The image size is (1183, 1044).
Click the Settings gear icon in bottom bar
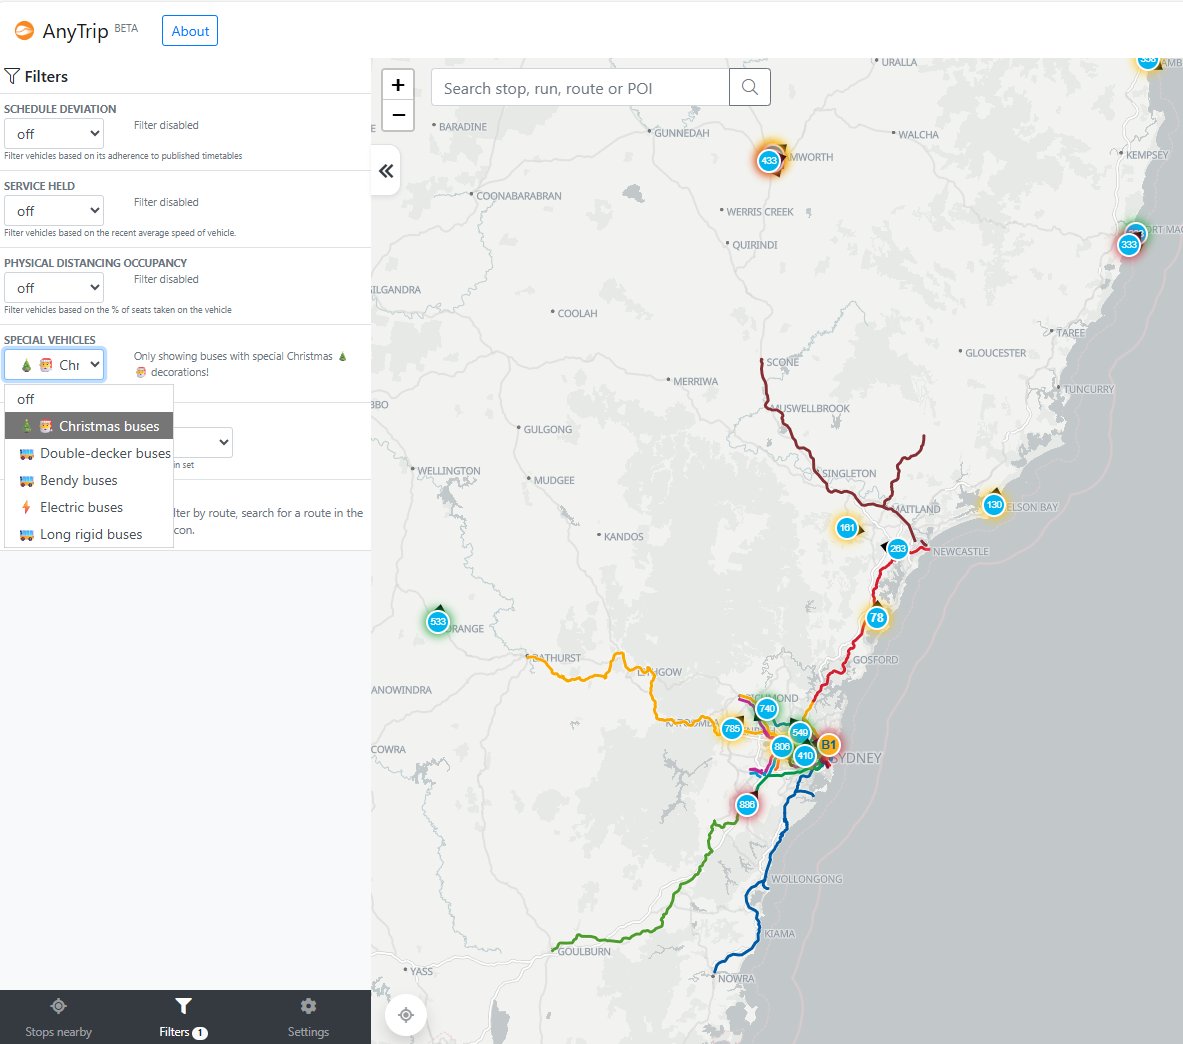point(308,1006)
